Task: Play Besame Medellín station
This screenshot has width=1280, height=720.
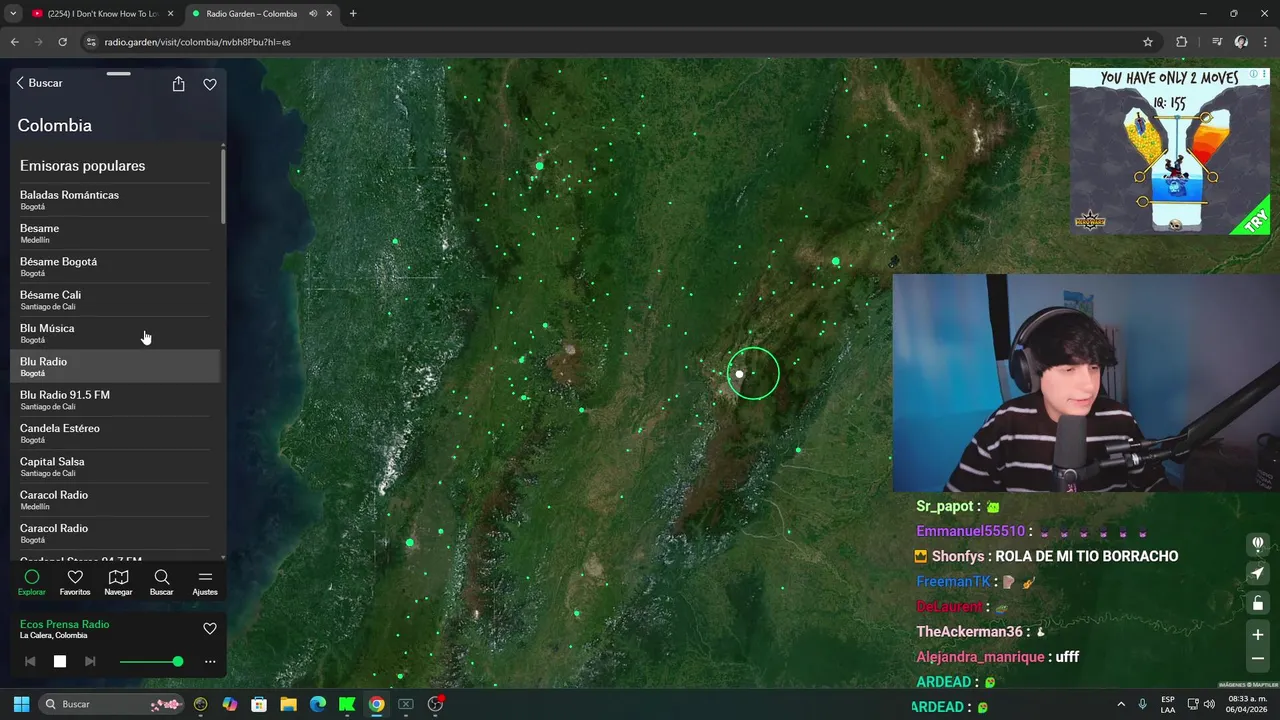Action: (x=115, y=233)
